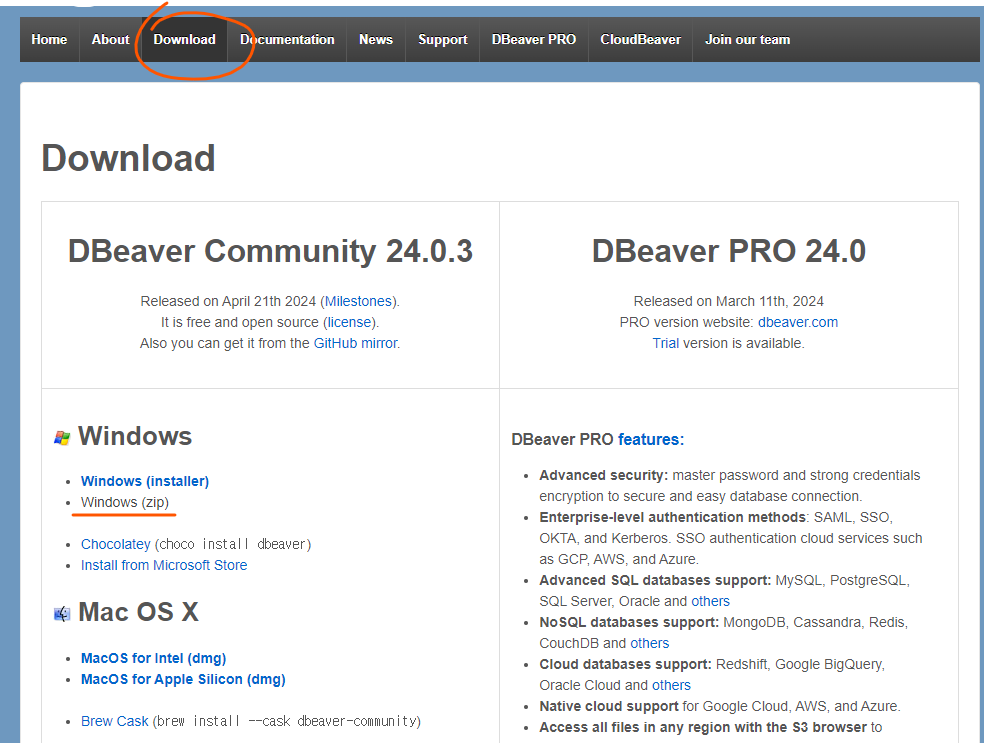Click the DBeaver PRO 24.0 heading

[729, 251]
